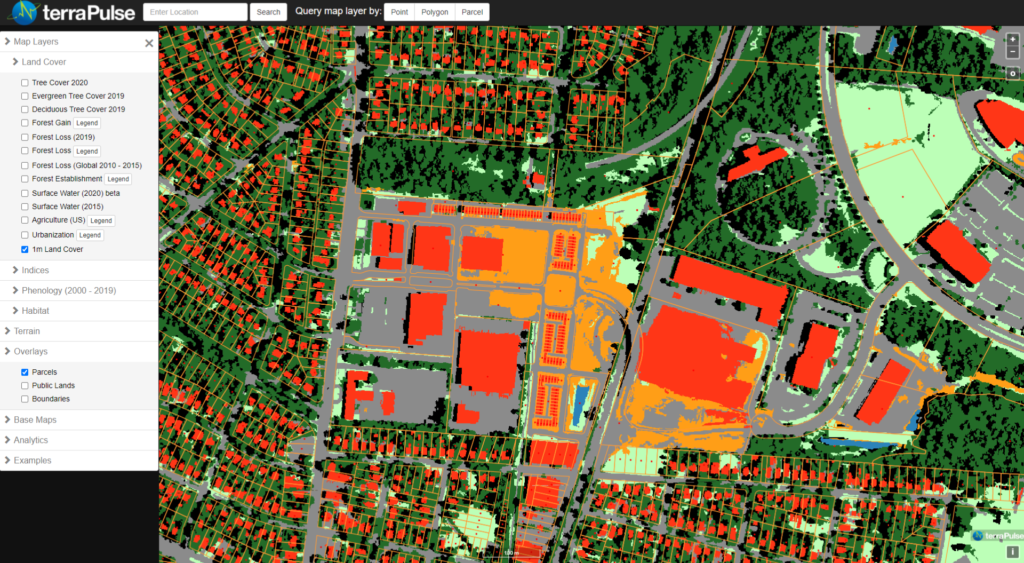Click the terraPulse globe logo
The image size is (1024, 563).
click(x=23, y=12)
